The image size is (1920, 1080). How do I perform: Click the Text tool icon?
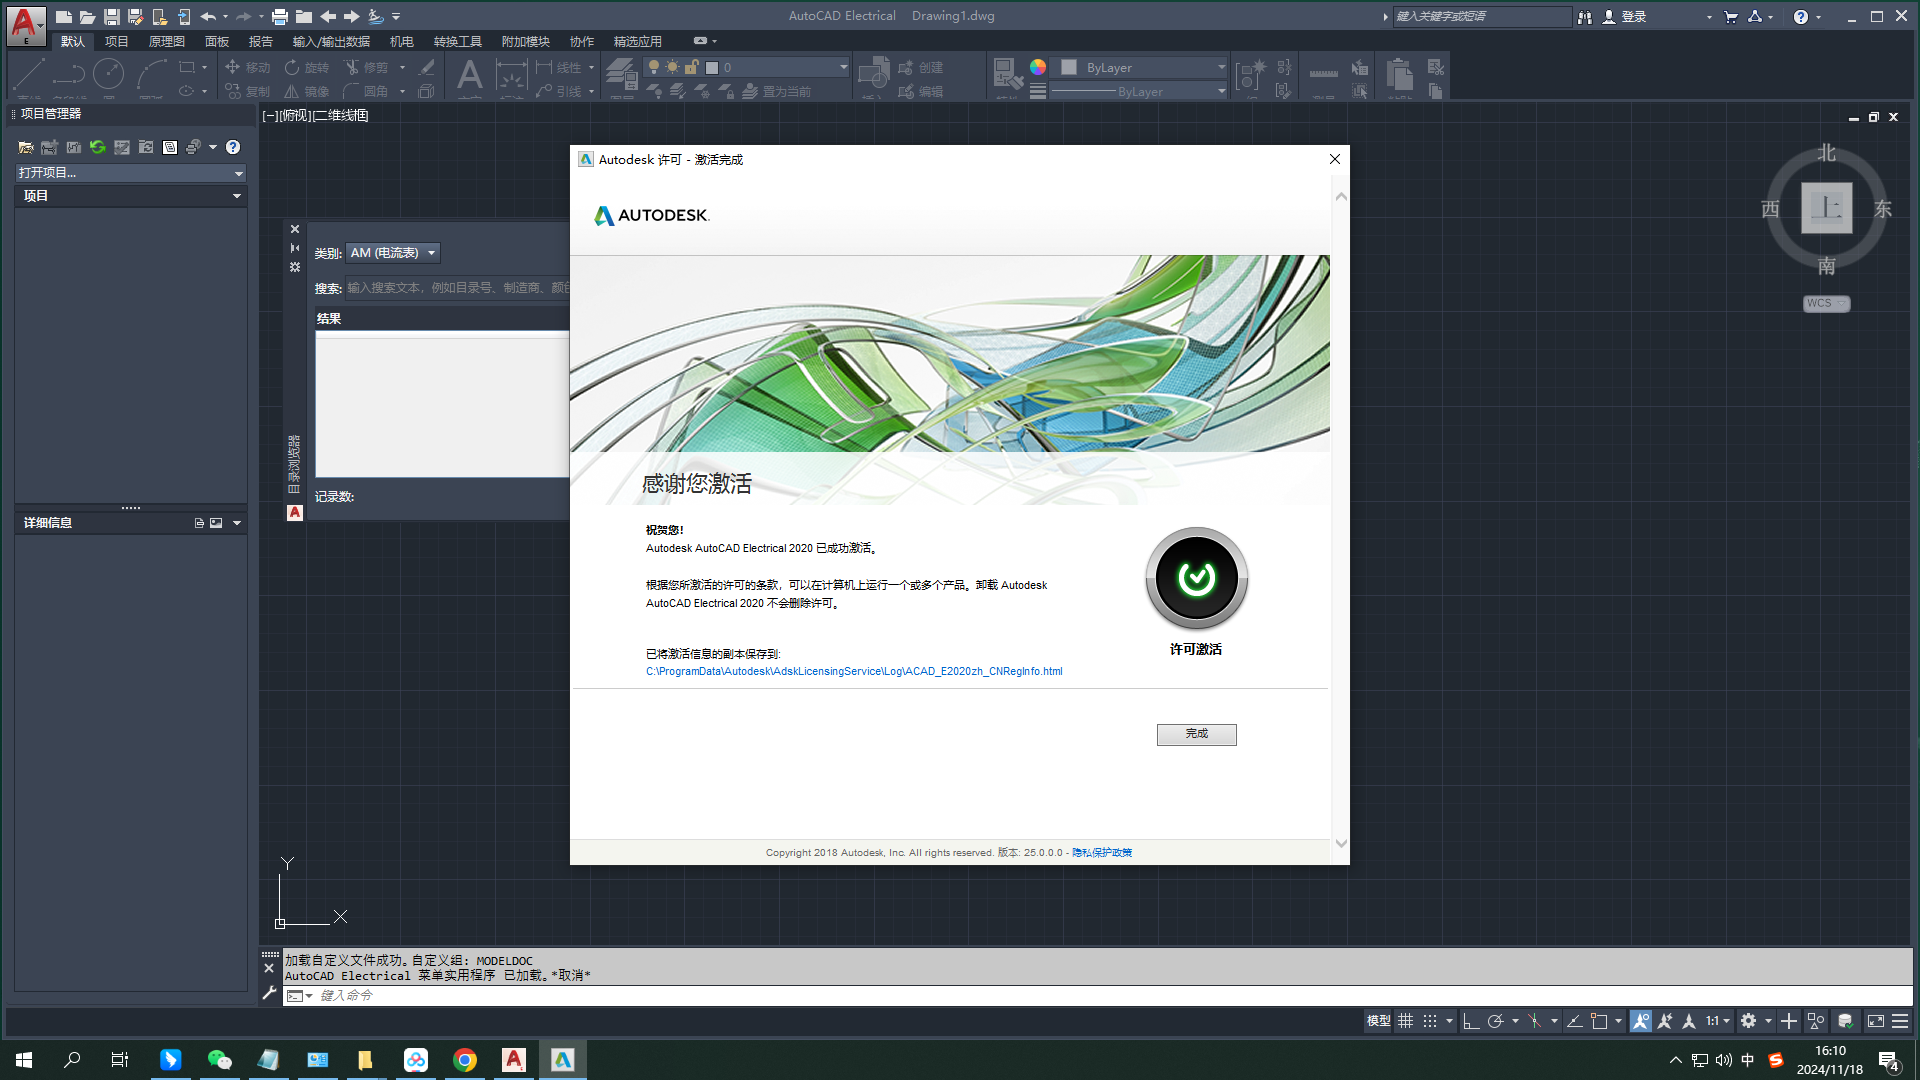(469, 75)
